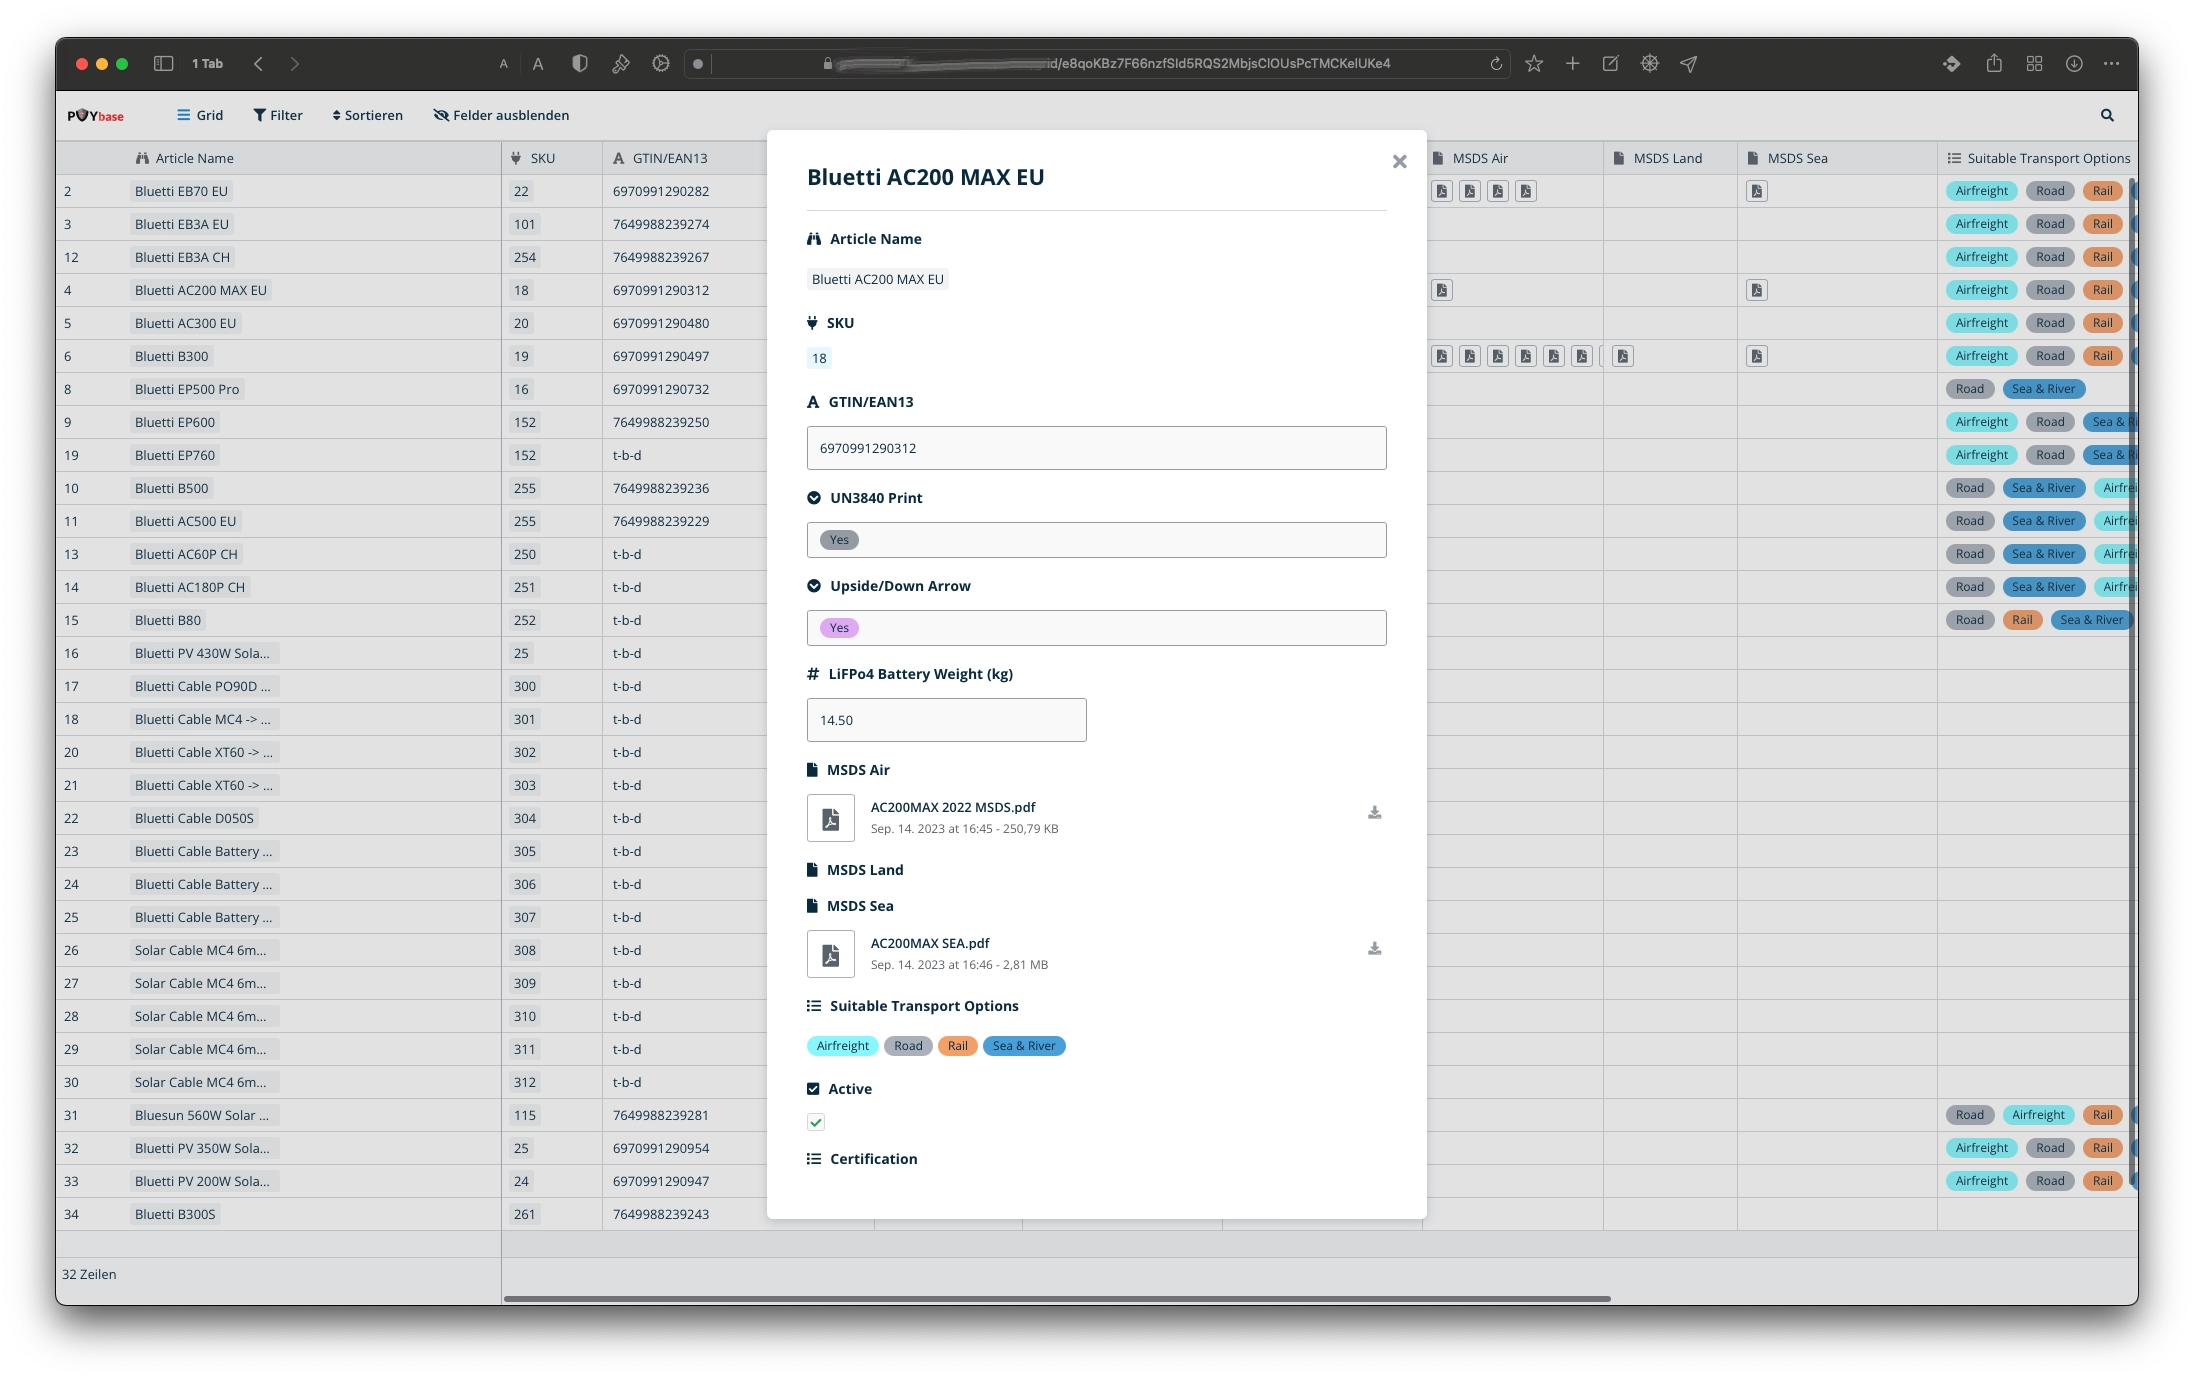Click the LiFPo4 Battery Weight field
The width and height of the screenshot is (2194, 1379).
pos(946,720)
